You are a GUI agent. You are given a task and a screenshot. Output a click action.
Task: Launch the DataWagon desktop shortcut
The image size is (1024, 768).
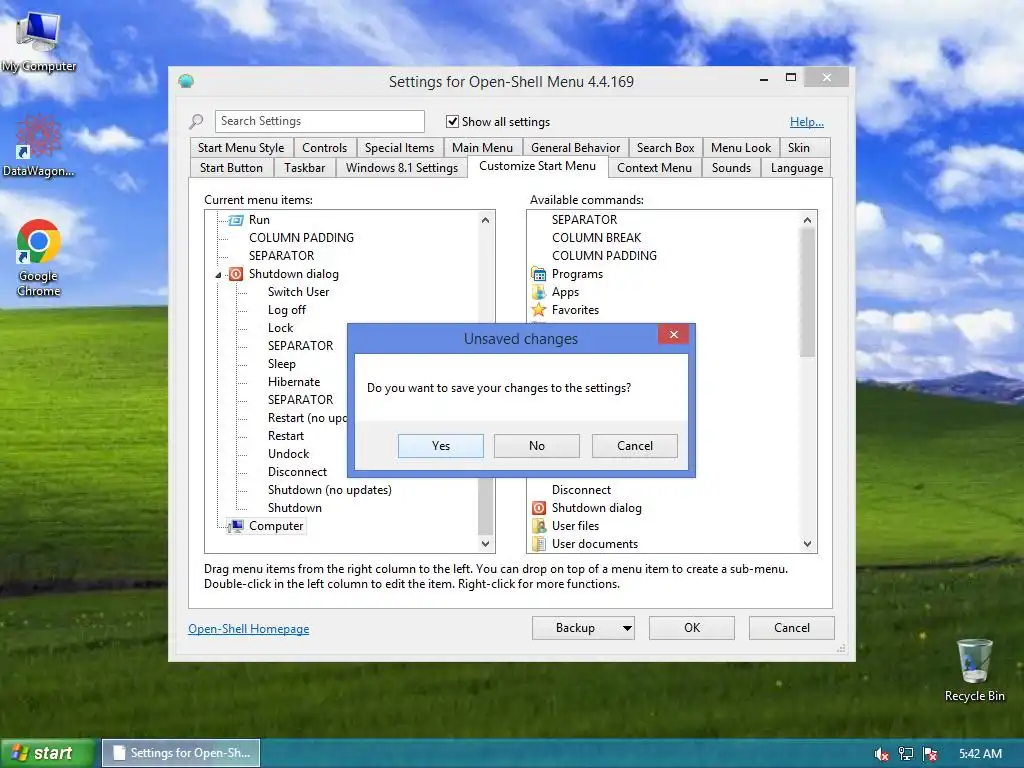[38, 145]
